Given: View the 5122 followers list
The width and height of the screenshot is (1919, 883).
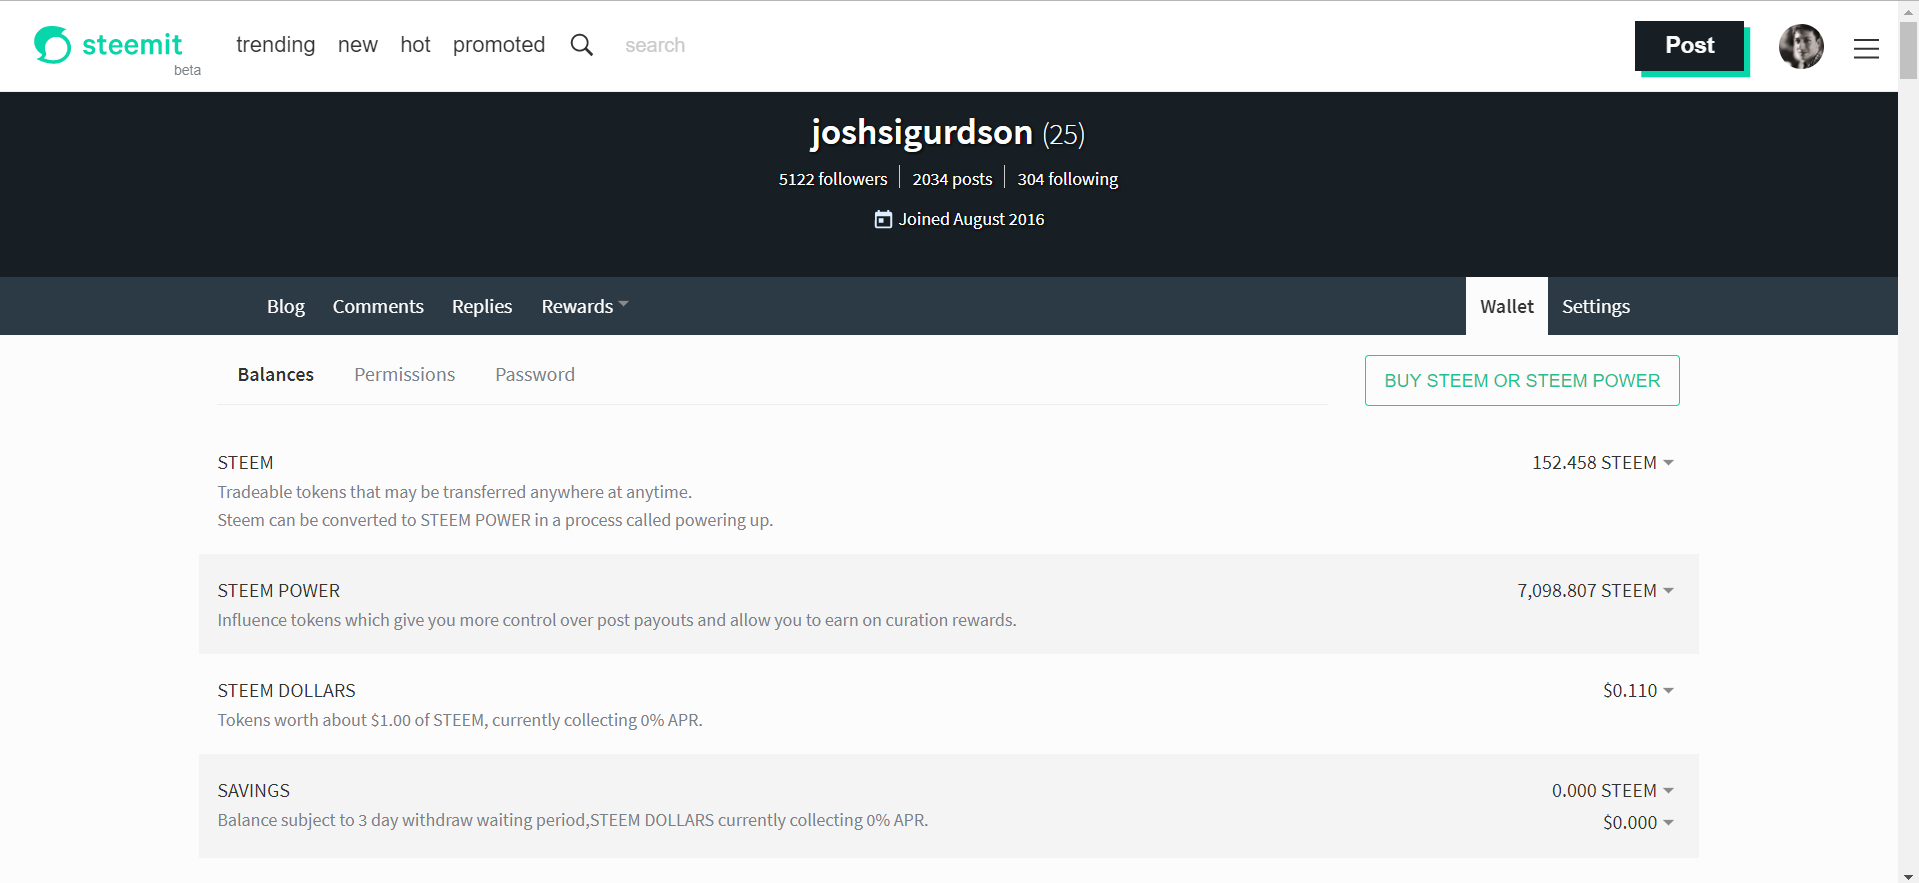Looking at the screenshot, I should point(833,179).
